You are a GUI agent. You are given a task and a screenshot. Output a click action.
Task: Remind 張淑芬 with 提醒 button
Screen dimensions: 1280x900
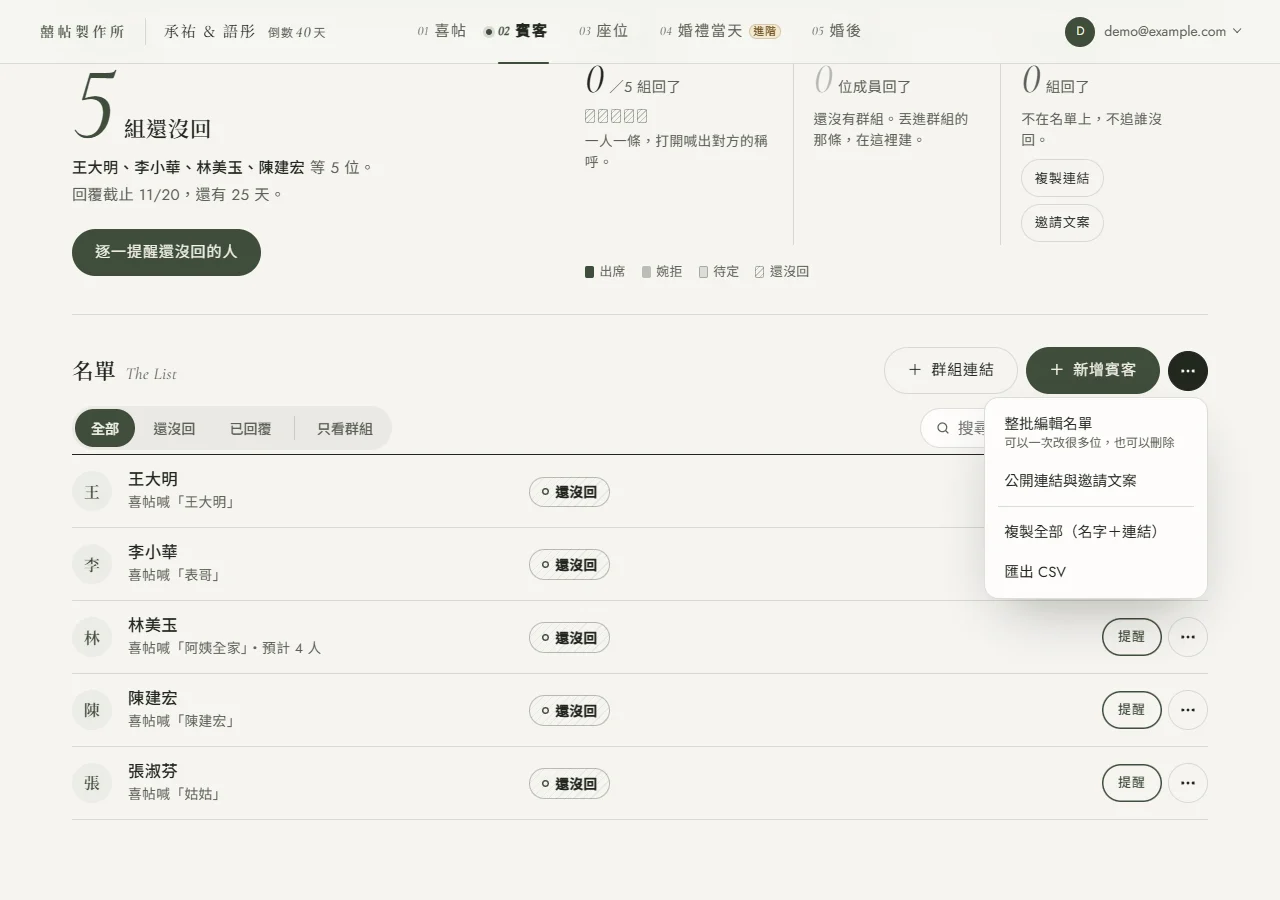(1132, 783)
